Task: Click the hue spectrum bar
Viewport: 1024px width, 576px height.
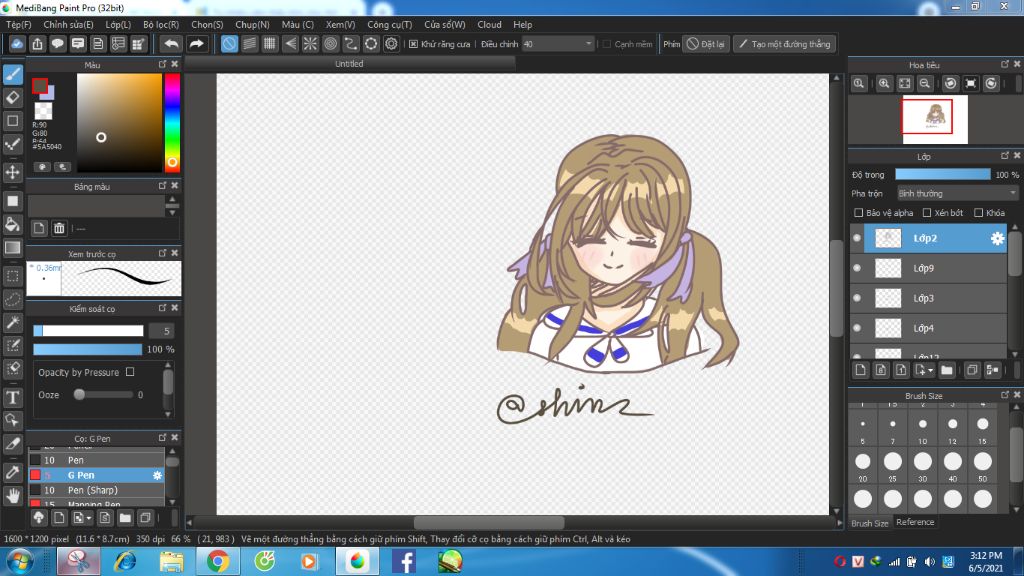Action: point(172,122)
